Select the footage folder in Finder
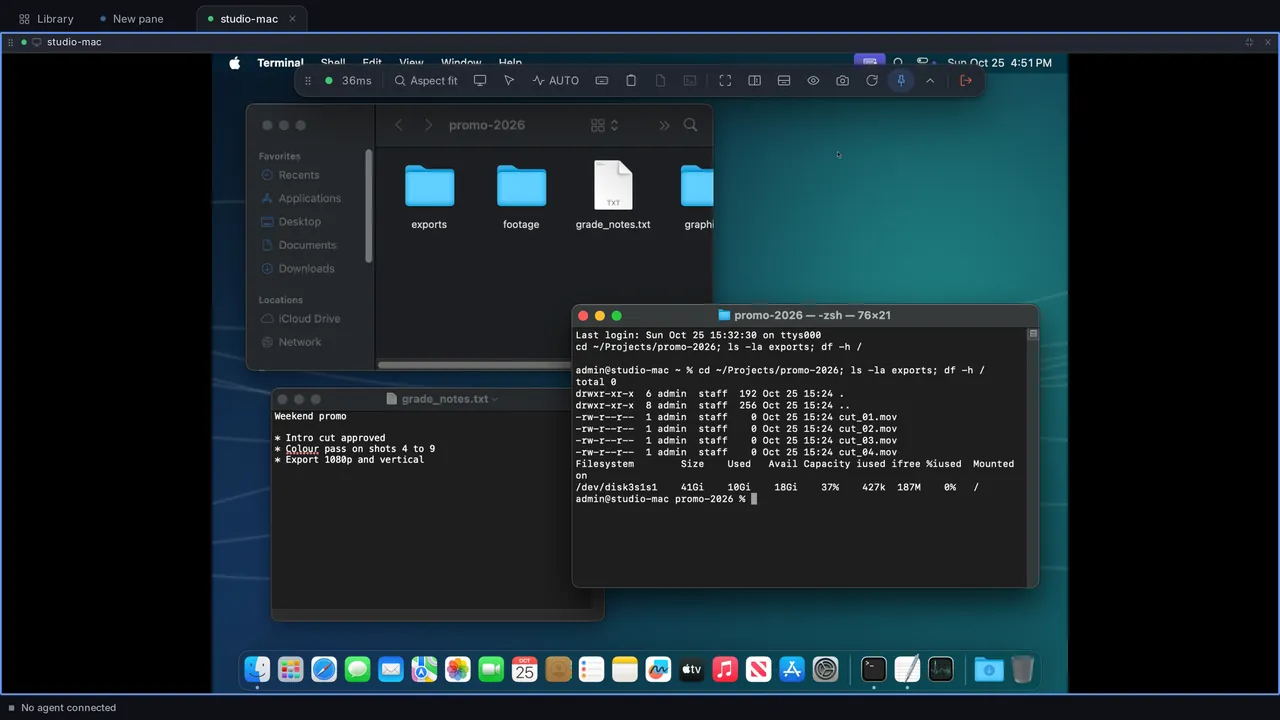The height and width of the screenshot is (720, 1280). pos(521,197)
